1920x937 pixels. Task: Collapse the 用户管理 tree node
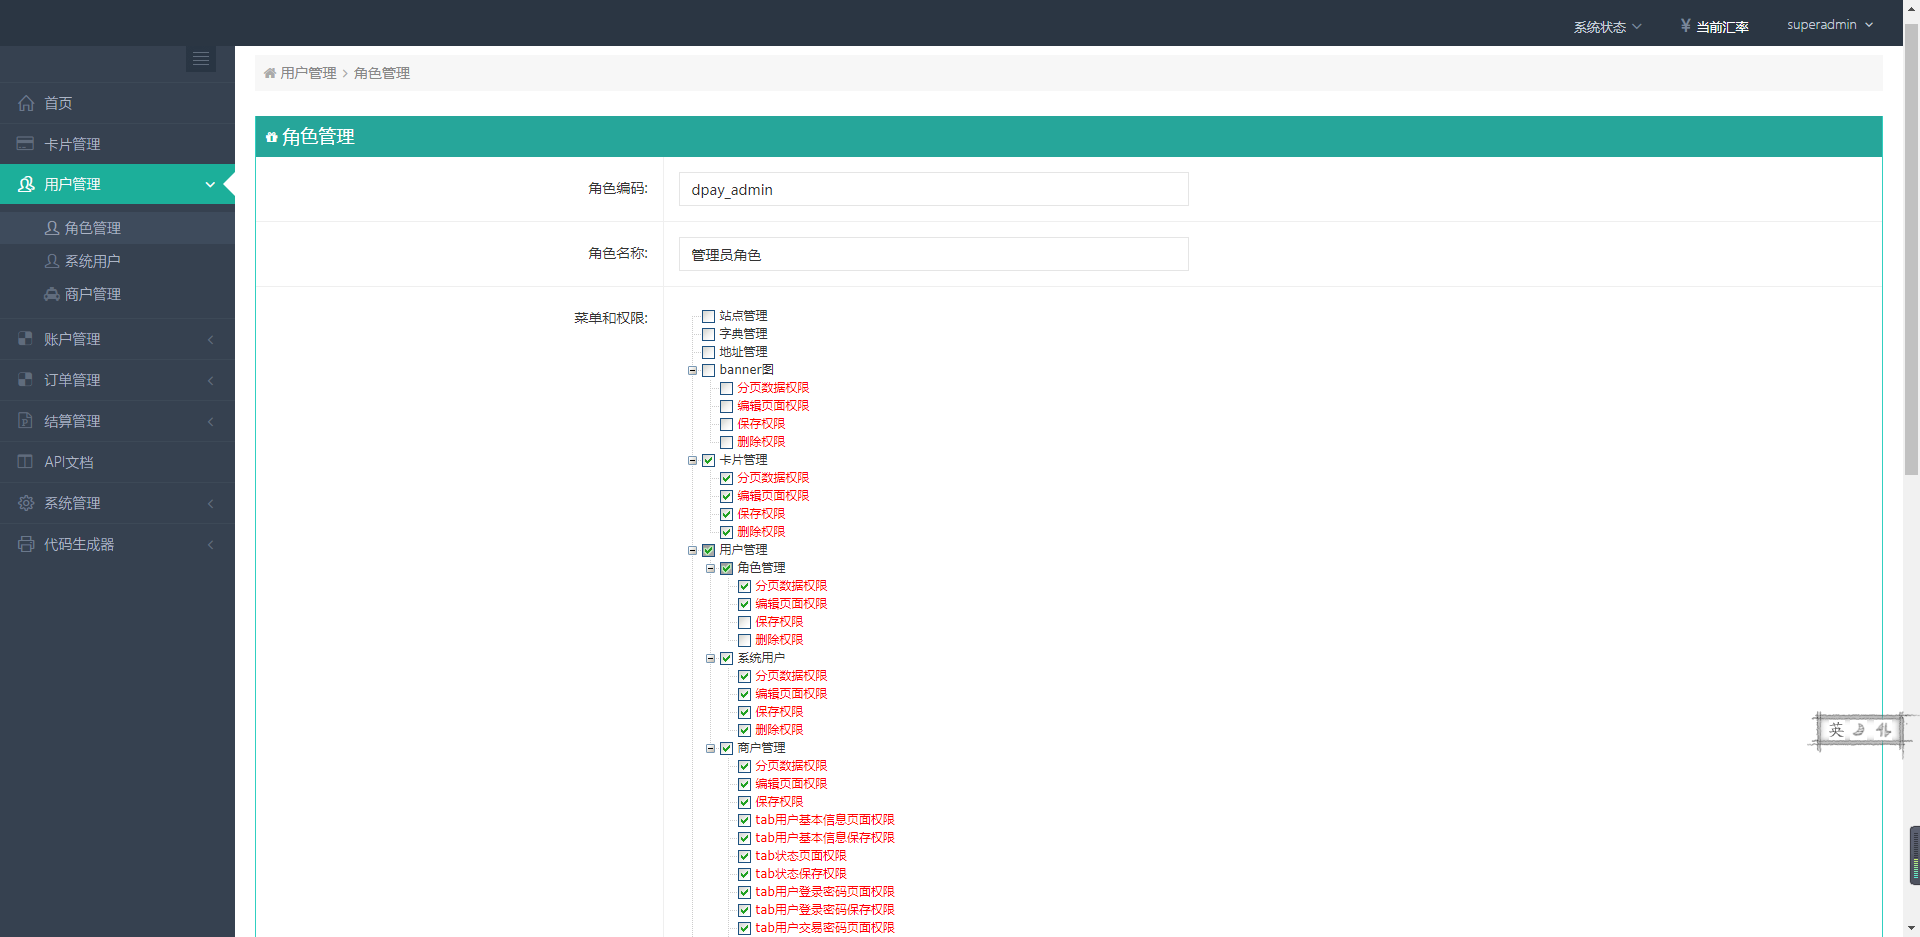coord(692,550)
